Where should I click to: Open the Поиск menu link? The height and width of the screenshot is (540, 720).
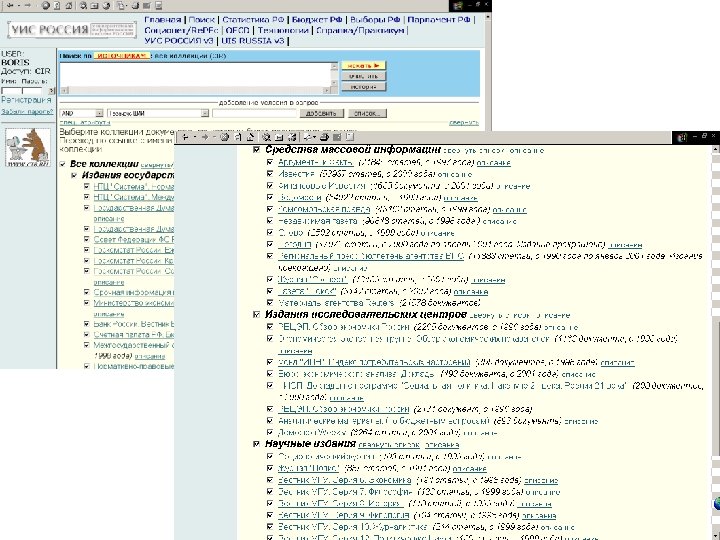tap(202, 20)
